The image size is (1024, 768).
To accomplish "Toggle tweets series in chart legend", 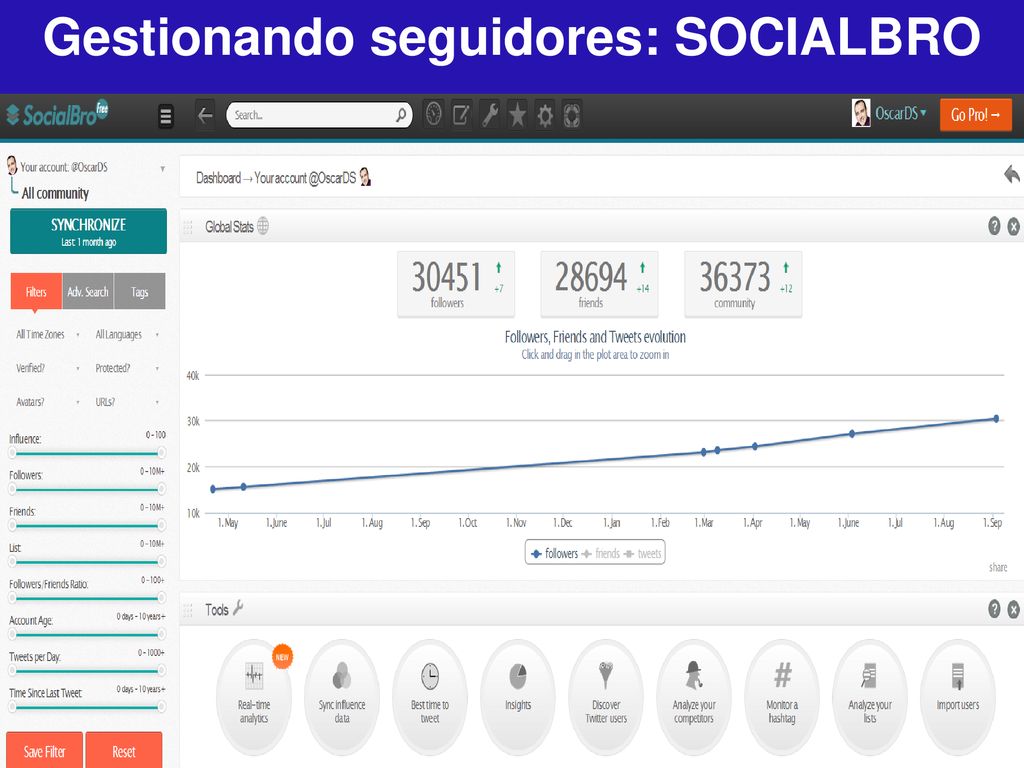I will coord(643,553).
